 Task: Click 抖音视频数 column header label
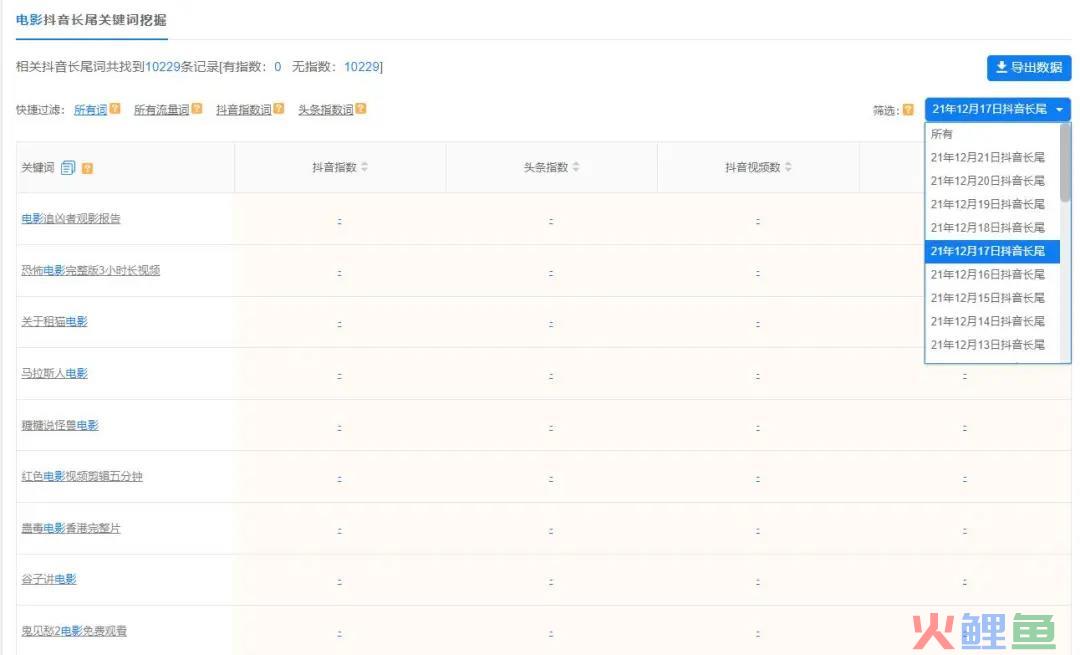(x=752, y=167)
